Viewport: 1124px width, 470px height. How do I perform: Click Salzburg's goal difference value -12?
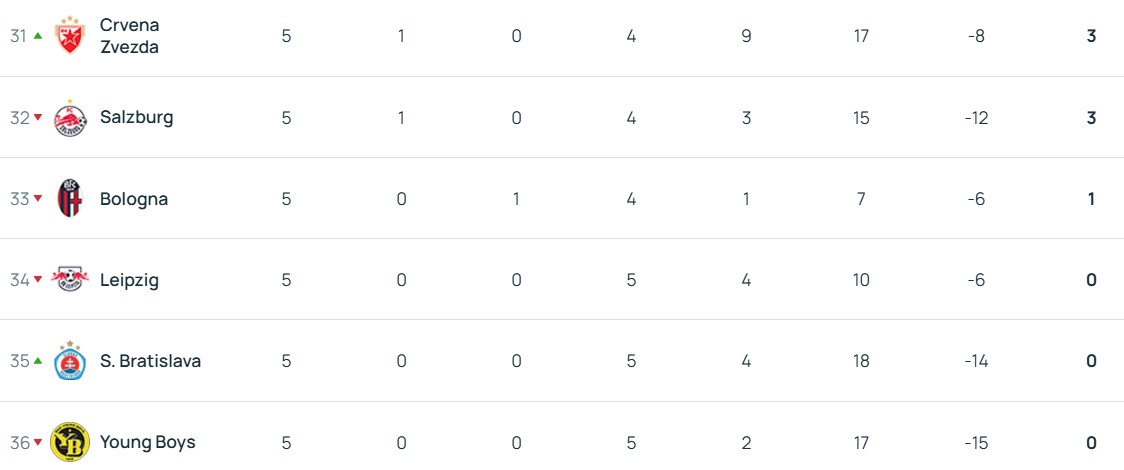[x=976, y=117]
